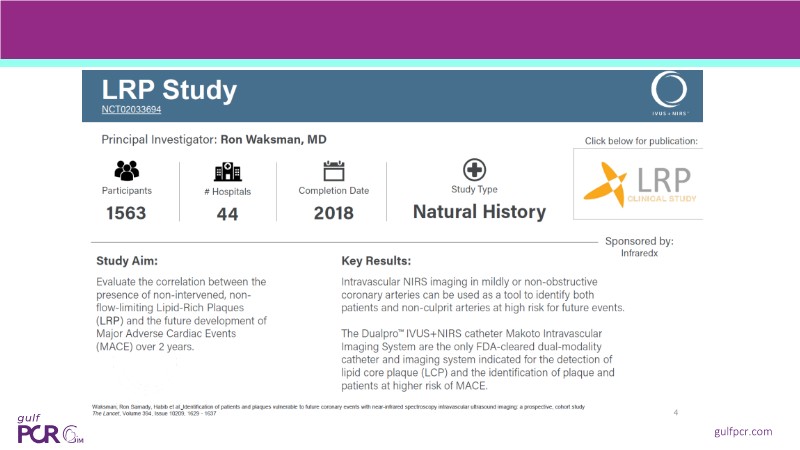The width and height of the screenshot is (800, 450).
Task: Click the Completion Date calendar icon
Action: coord(333,170)
